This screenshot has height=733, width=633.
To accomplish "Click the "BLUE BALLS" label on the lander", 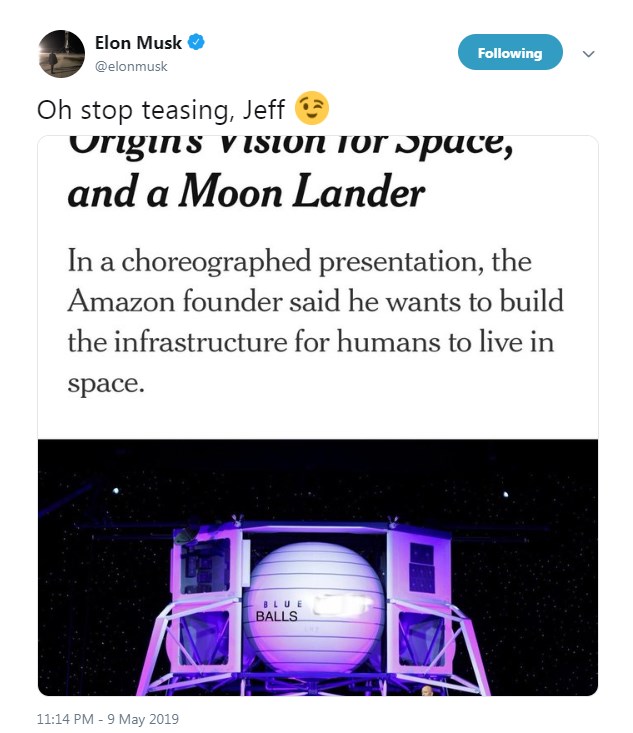I will [277, 611].
